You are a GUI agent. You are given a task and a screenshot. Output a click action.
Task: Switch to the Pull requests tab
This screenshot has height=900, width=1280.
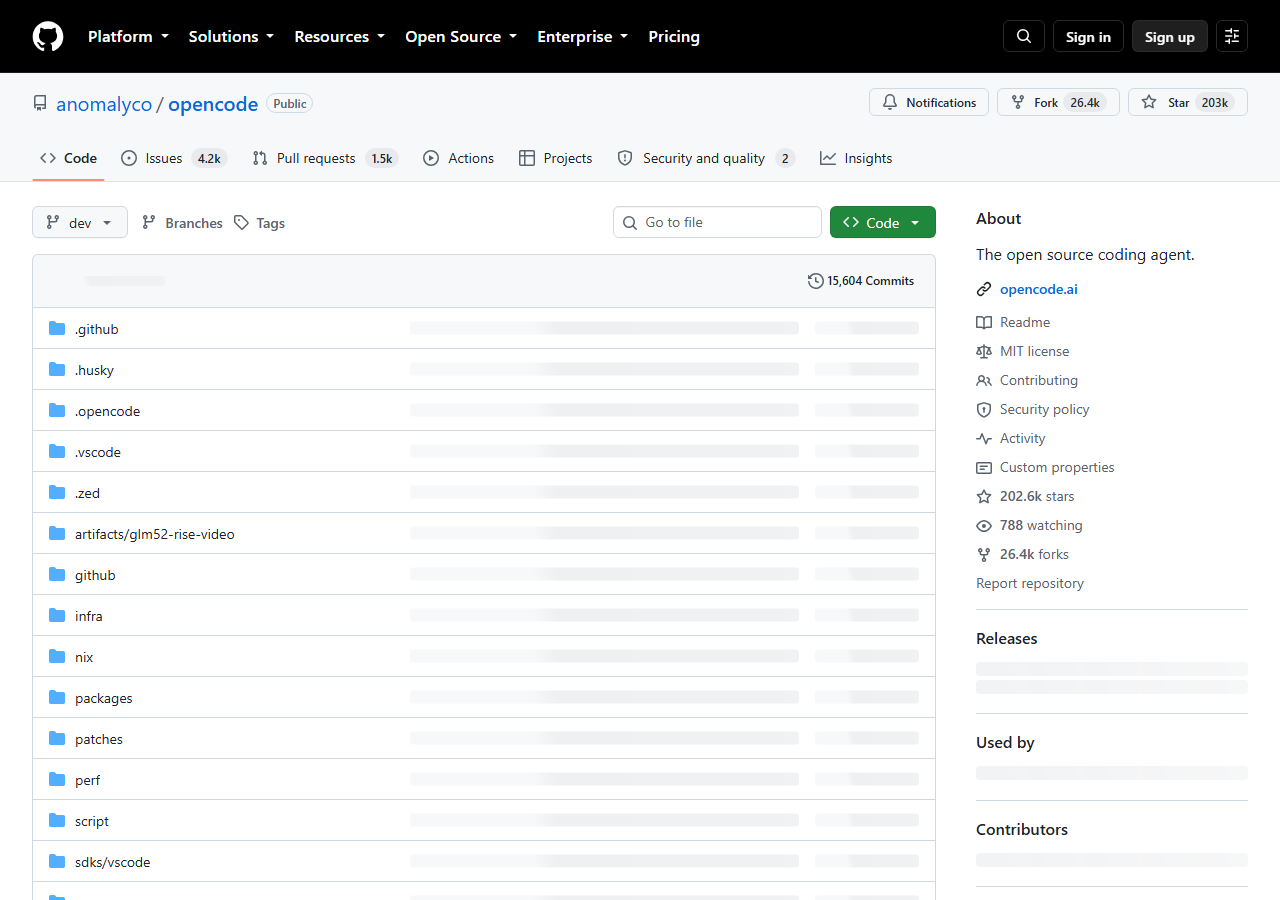325,158
